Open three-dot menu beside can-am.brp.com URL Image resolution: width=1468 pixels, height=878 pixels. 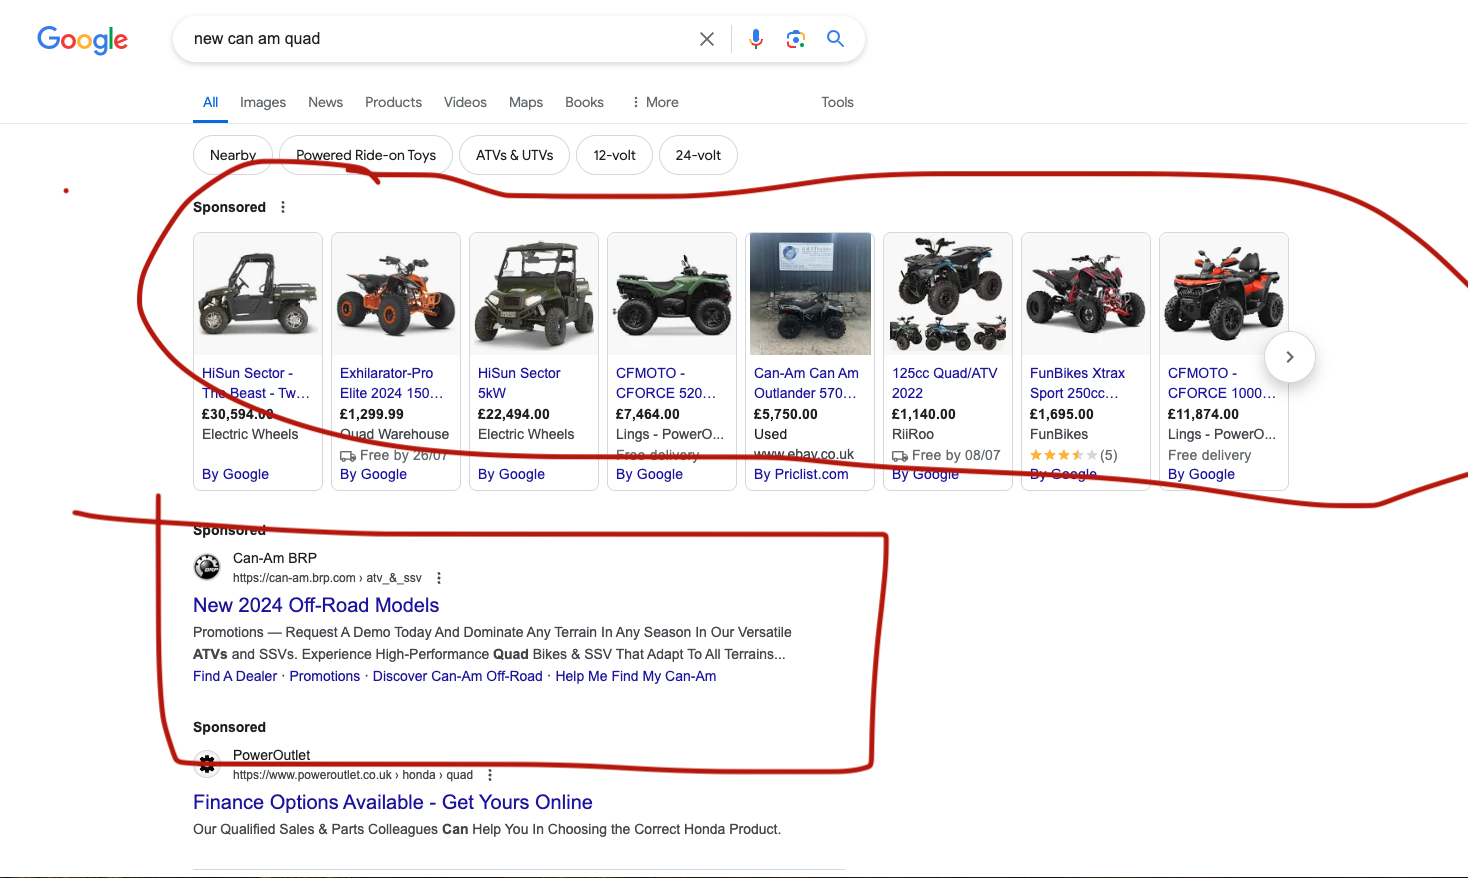[439, 578]
